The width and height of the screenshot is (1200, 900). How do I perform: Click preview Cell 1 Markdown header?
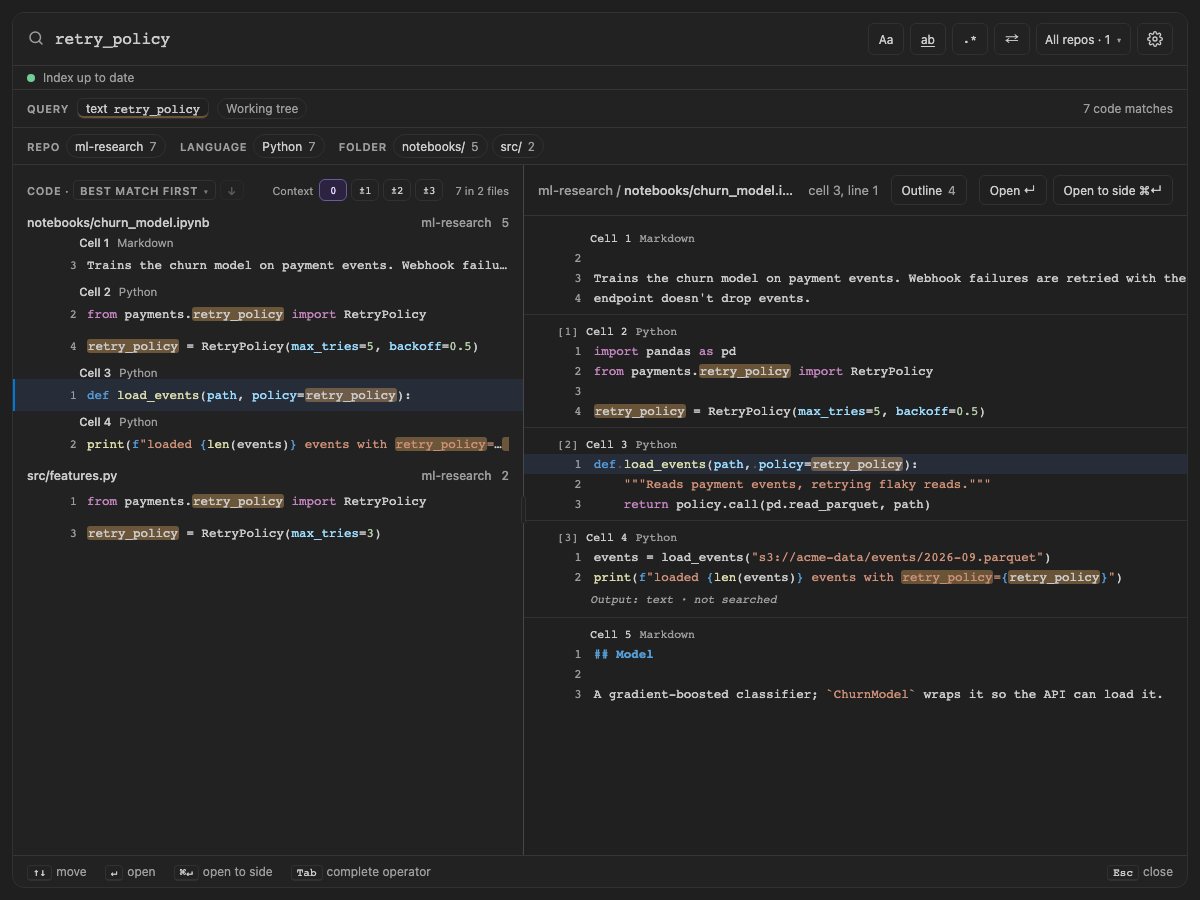click(x=642, y=239)
